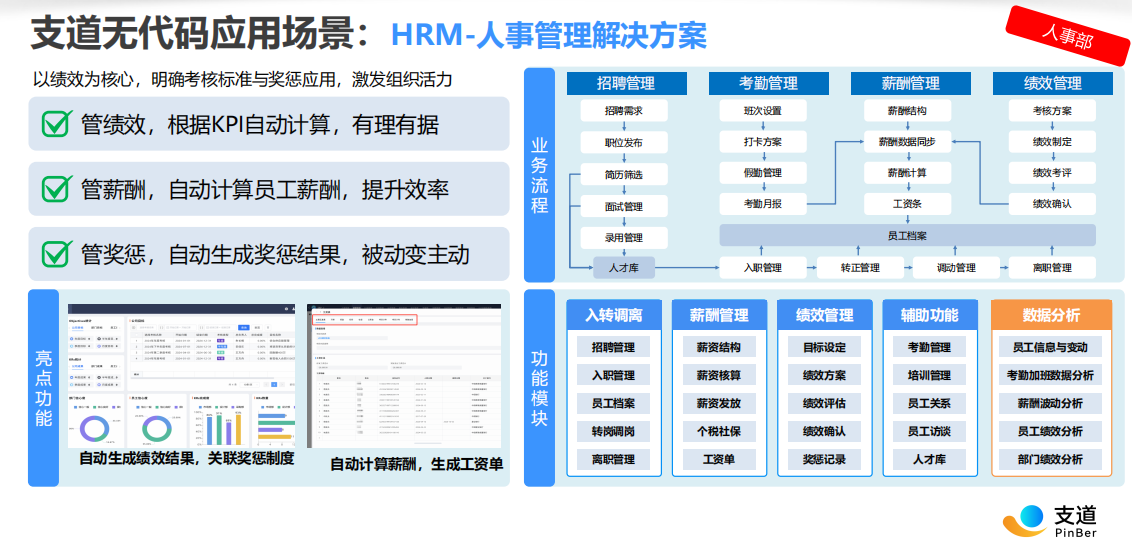The height and width of the screenshot is (556, 1132).
Task: Open 薪酬管理 module header in 功能模块
Action: click(x=719, y=316)
